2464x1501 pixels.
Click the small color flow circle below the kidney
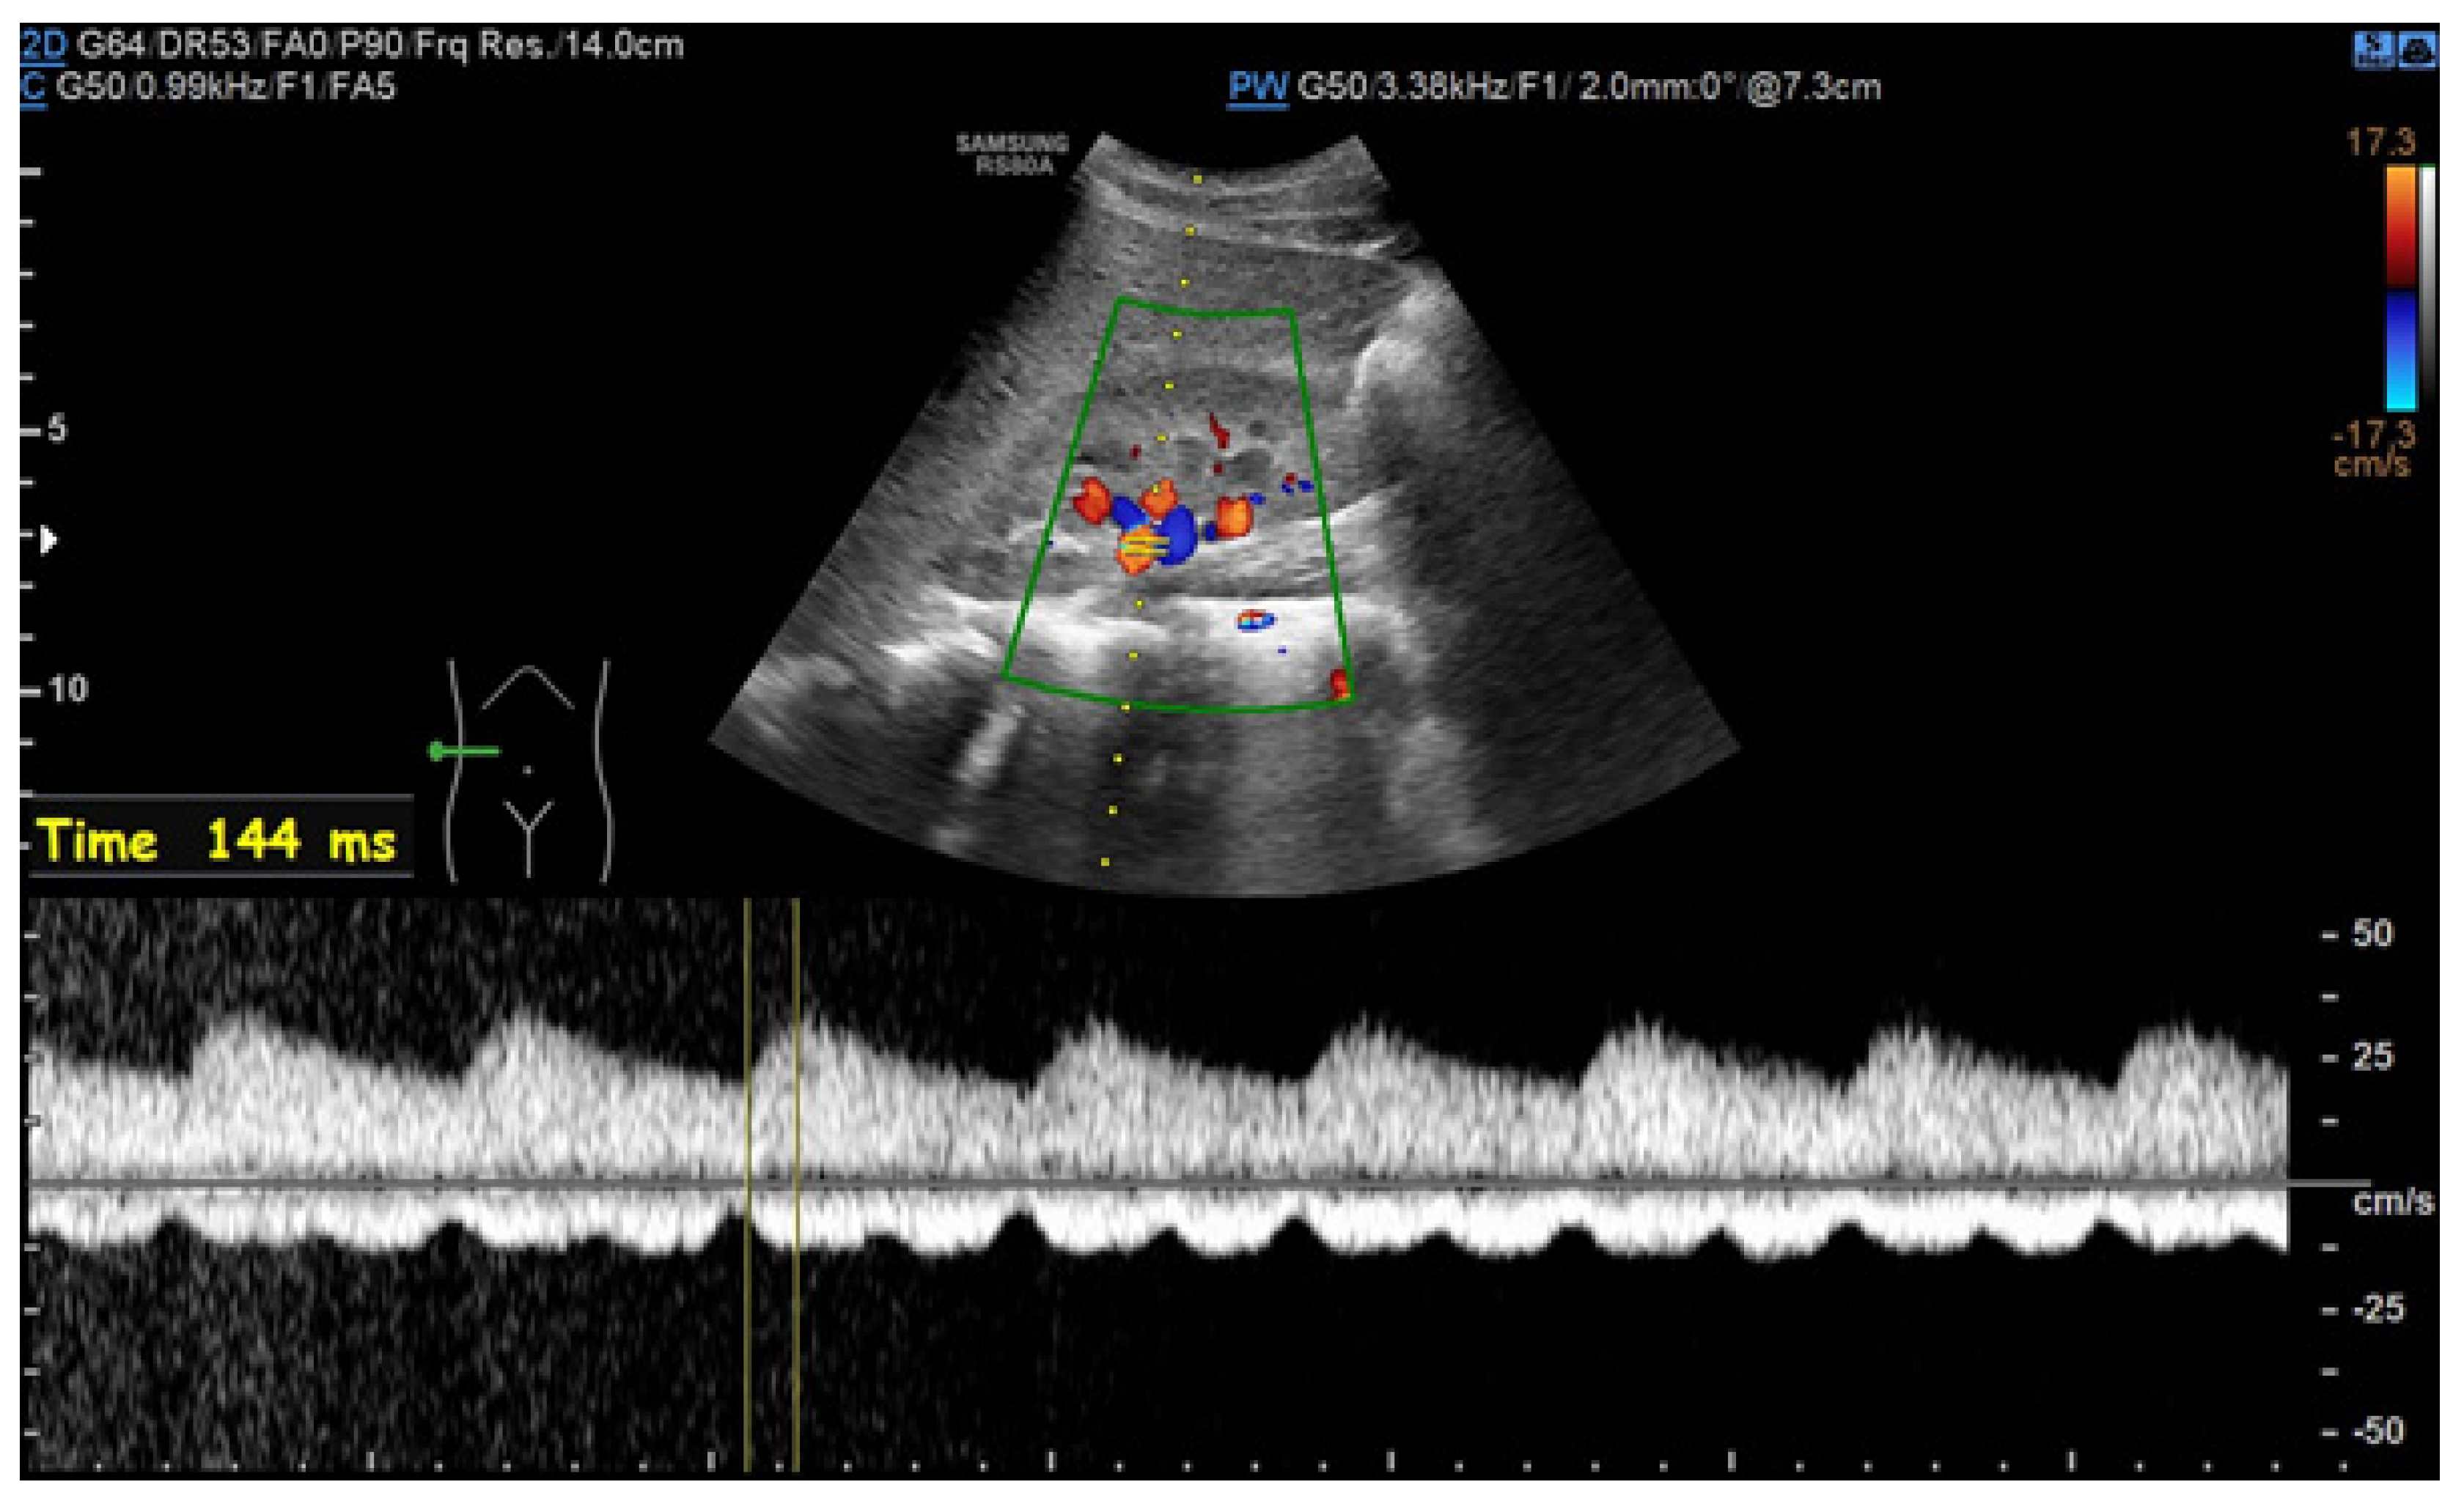[1254, 621]
